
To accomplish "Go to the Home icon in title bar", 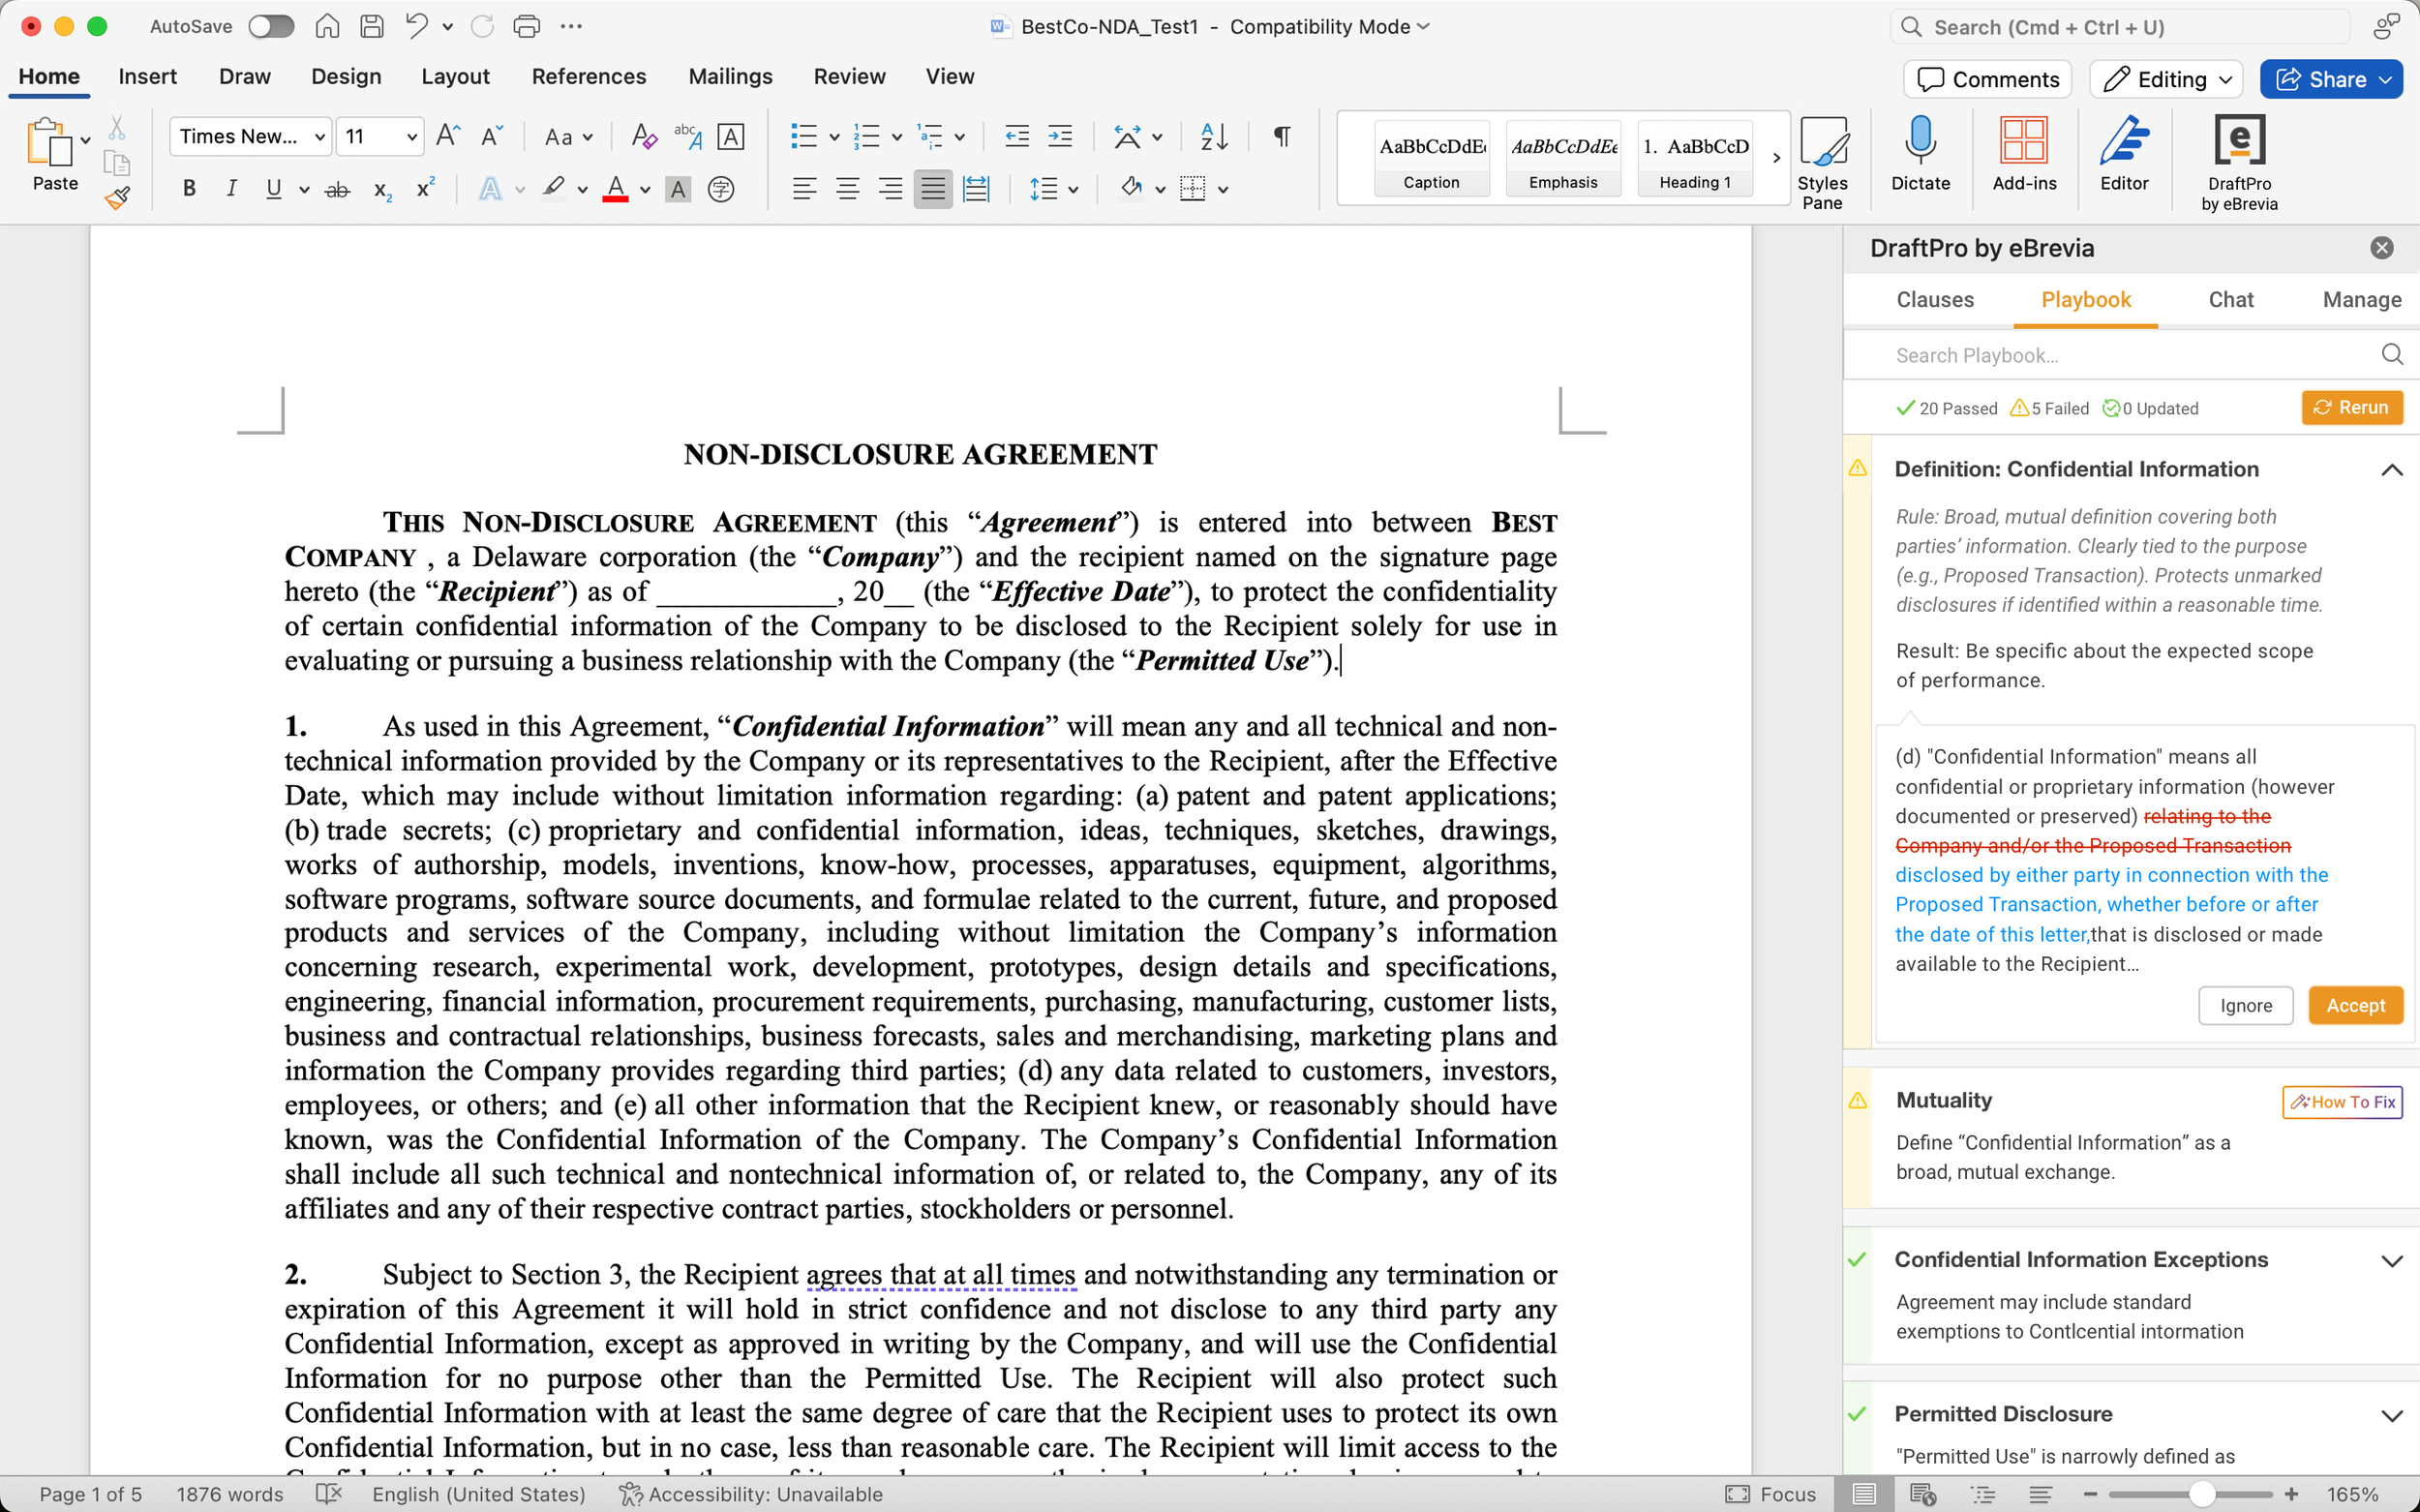I will coord(327,27).
